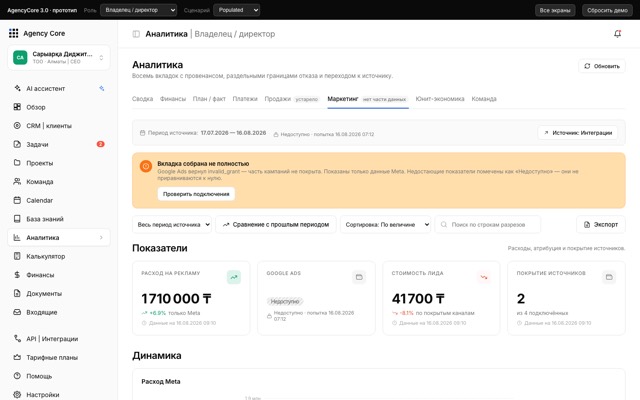Screen dimensions: 640x400
Task: Open AI ассистент in sidebar
Action: point(59,88)
